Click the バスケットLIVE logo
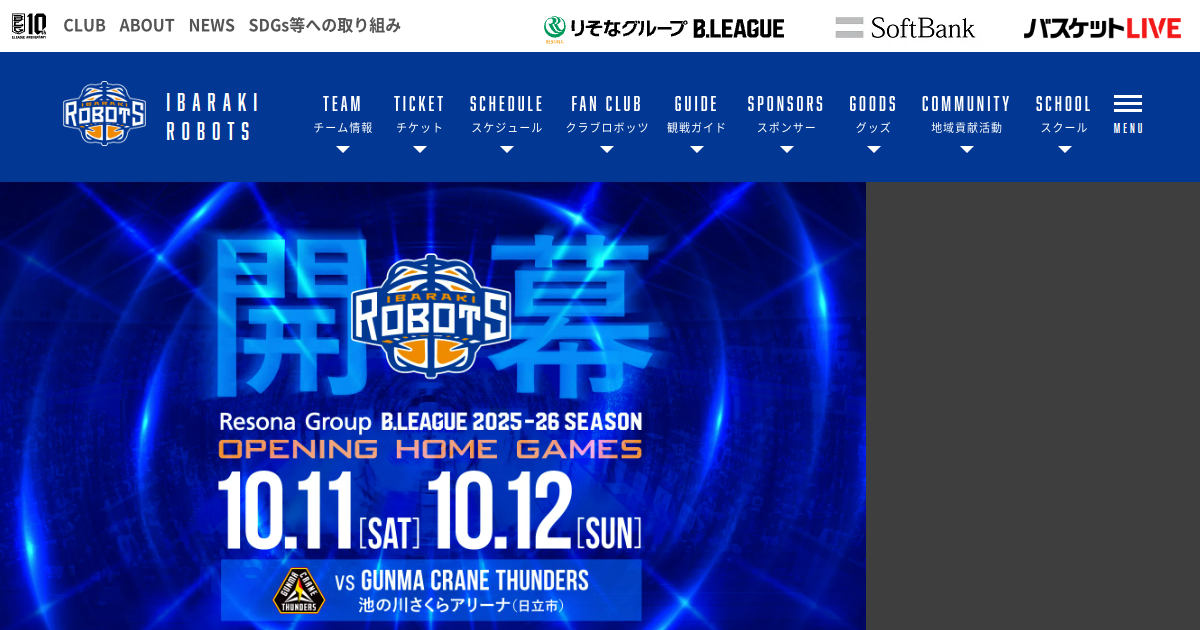This screenshot has width=1200, height=630. 1102,28
